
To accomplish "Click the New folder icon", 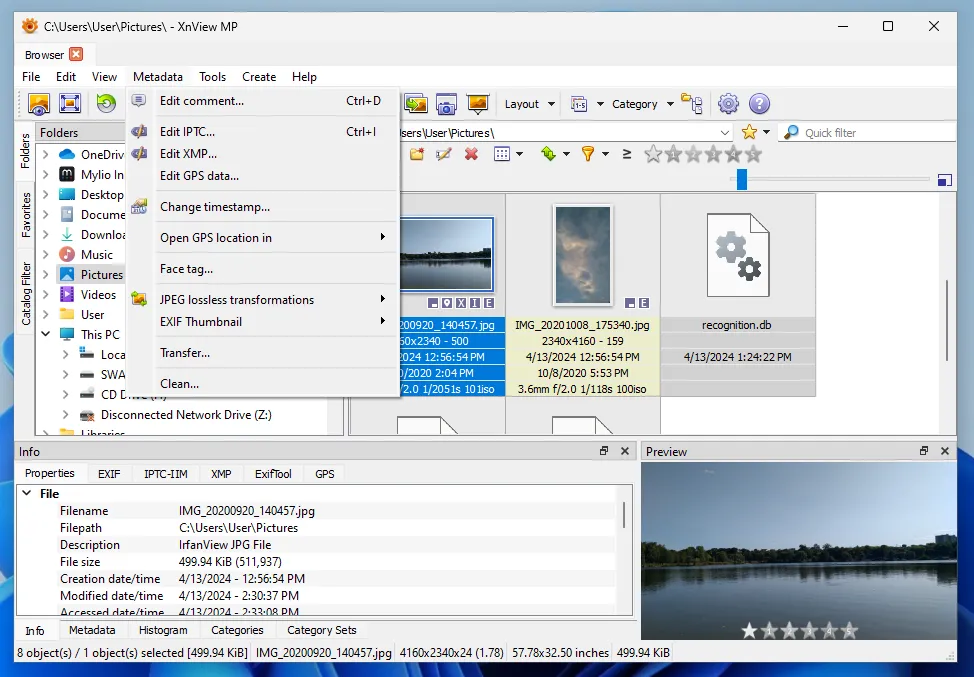I will coord(416,153).
